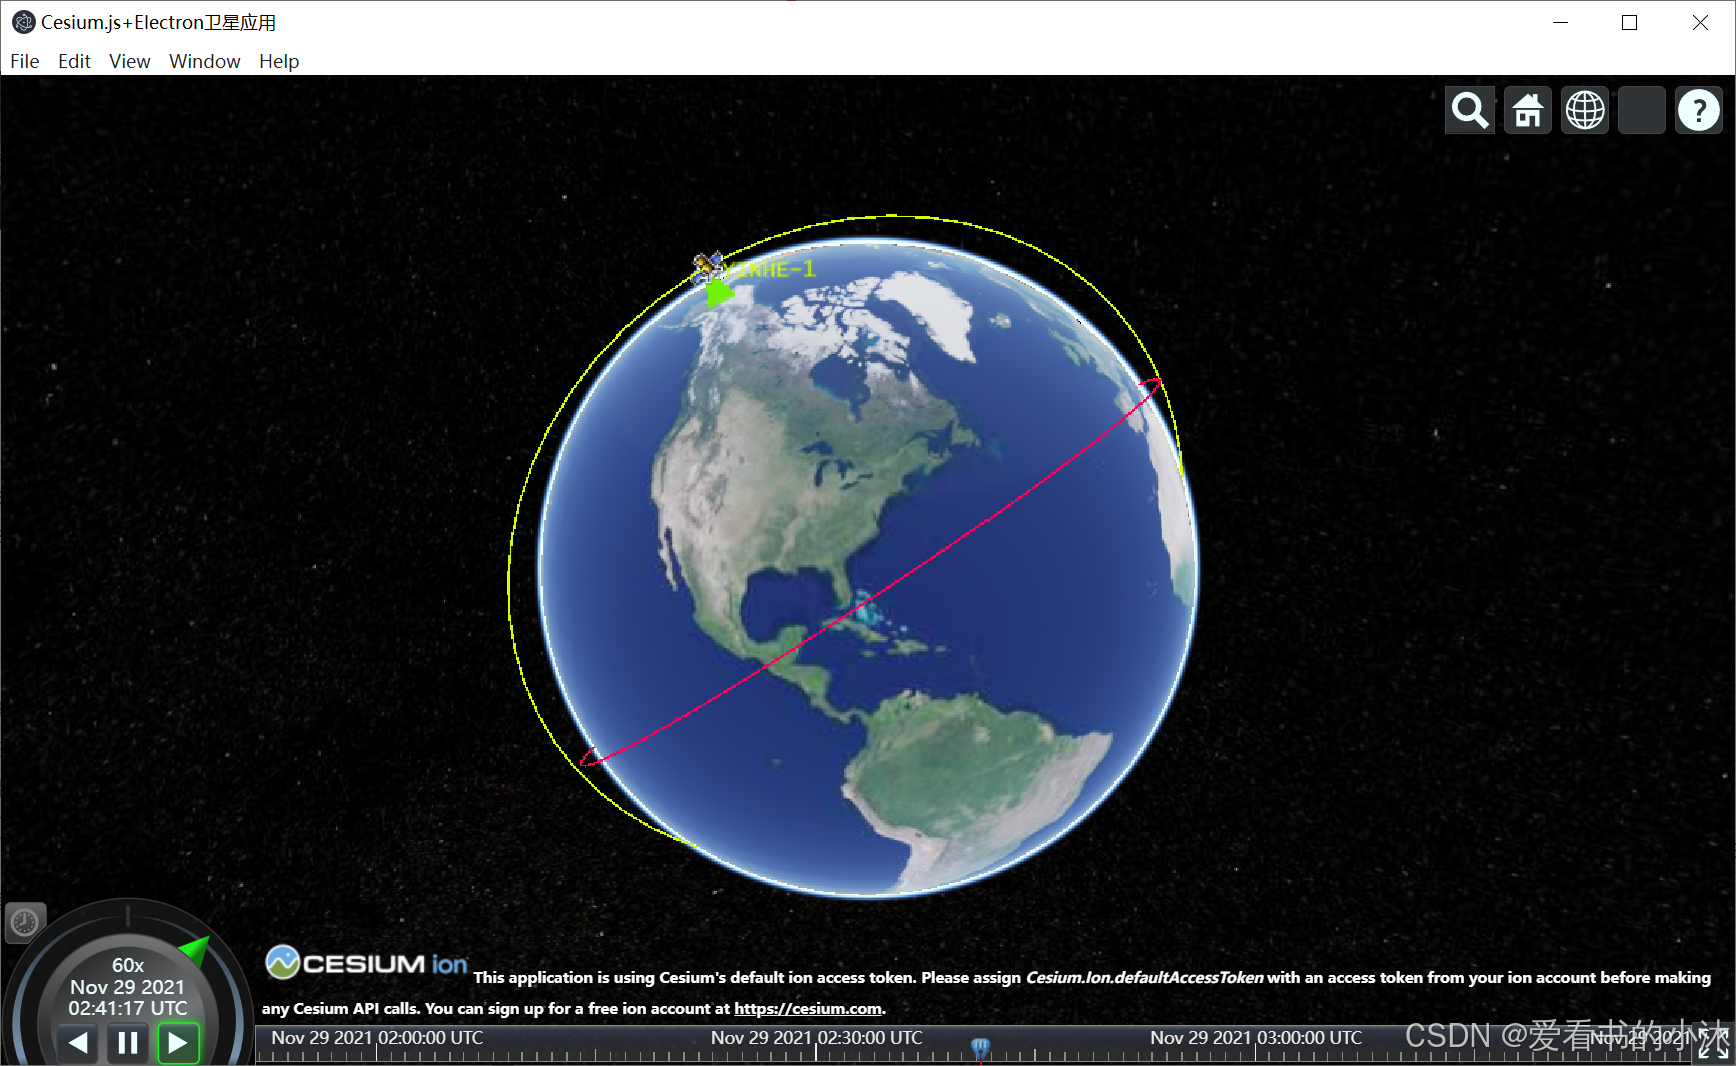Click timeline at 02:30:00 UTC label

click(817, 1038)
